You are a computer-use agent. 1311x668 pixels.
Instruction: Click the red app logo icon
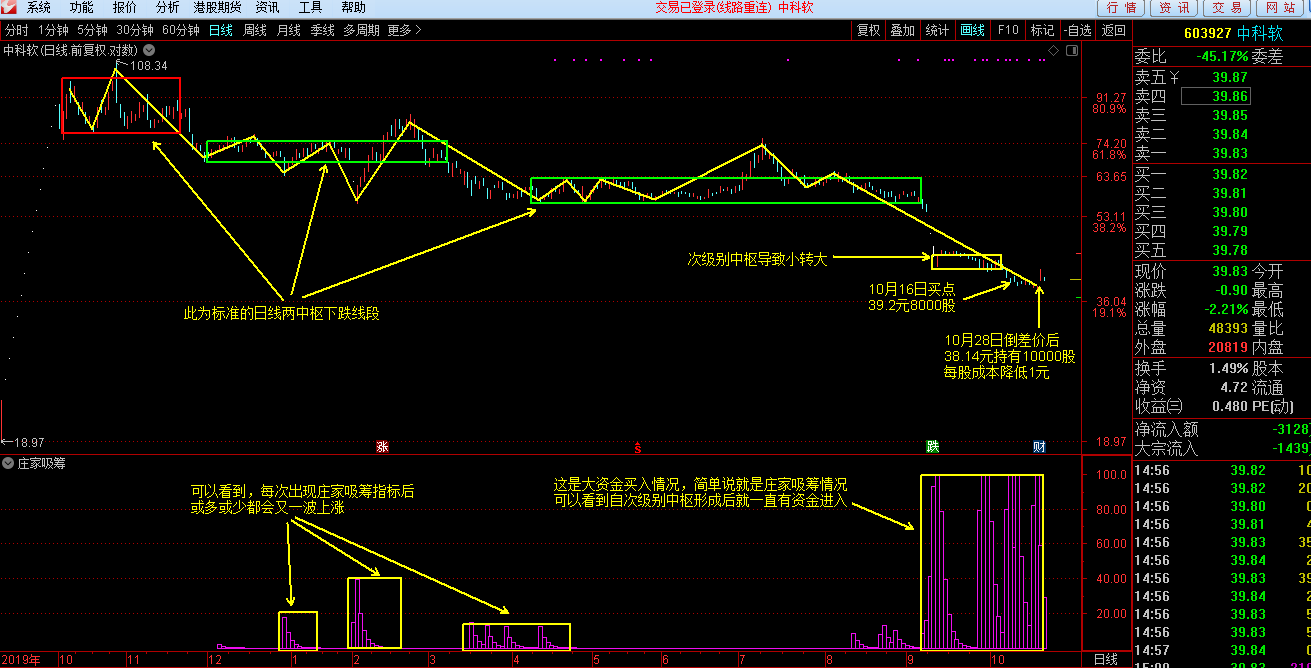[11, 8]
